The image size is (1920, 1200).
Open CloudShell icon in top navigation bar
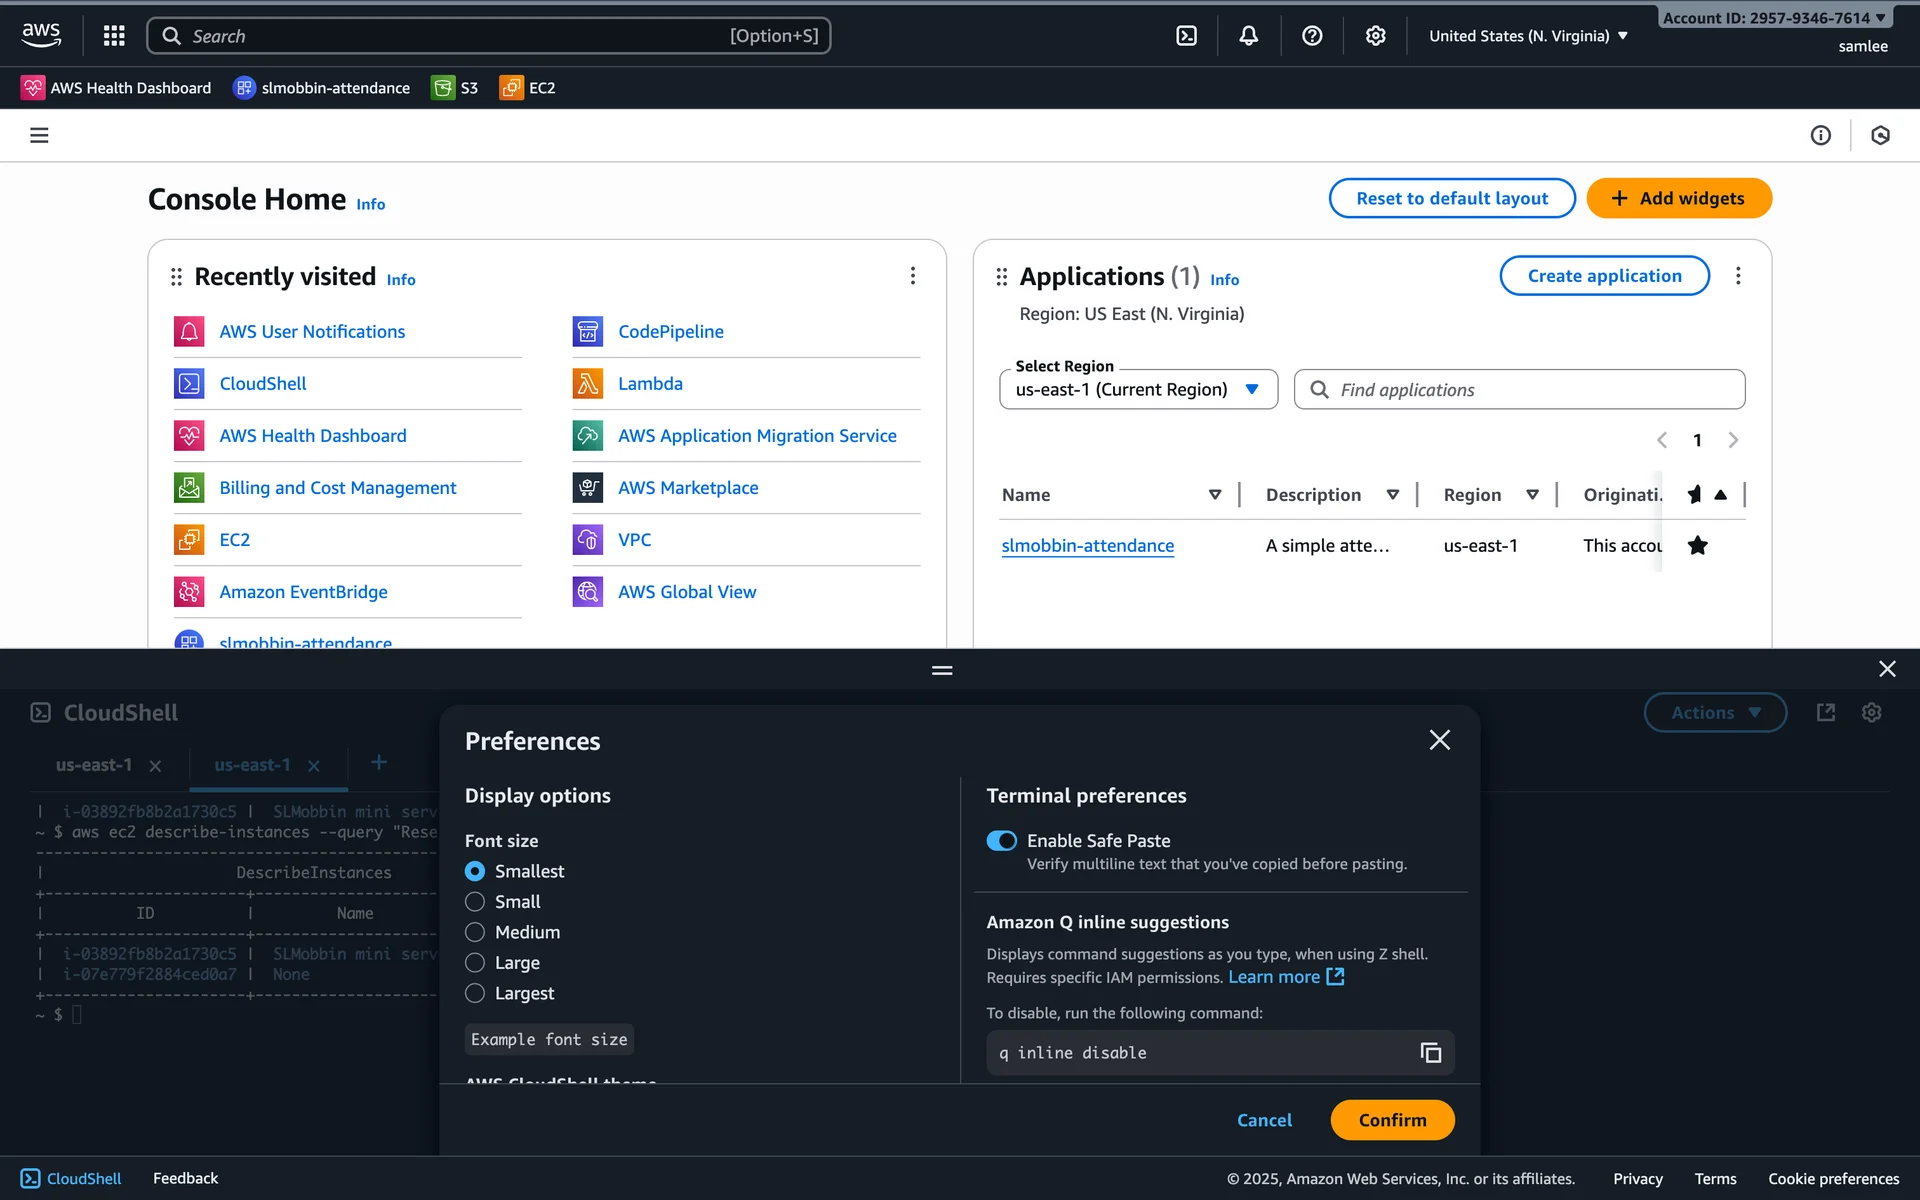pos(1186,36)
